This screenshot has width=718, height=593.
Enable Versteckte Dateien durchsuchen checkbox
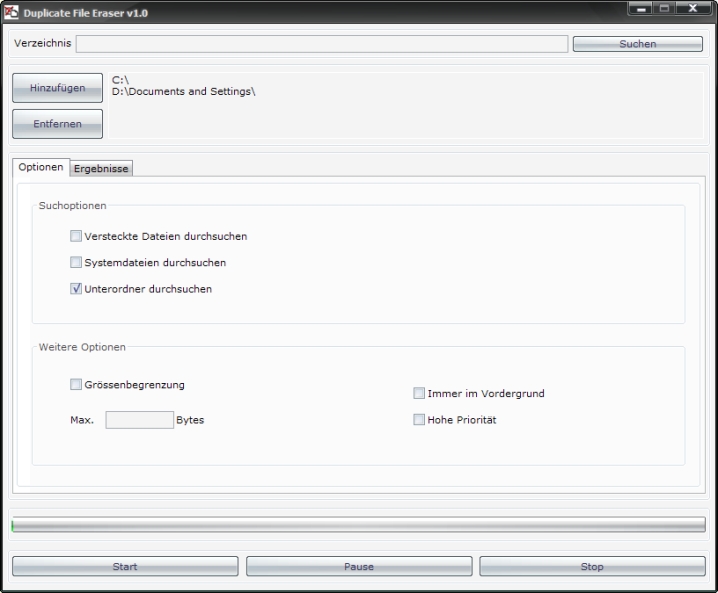point(76,237)
